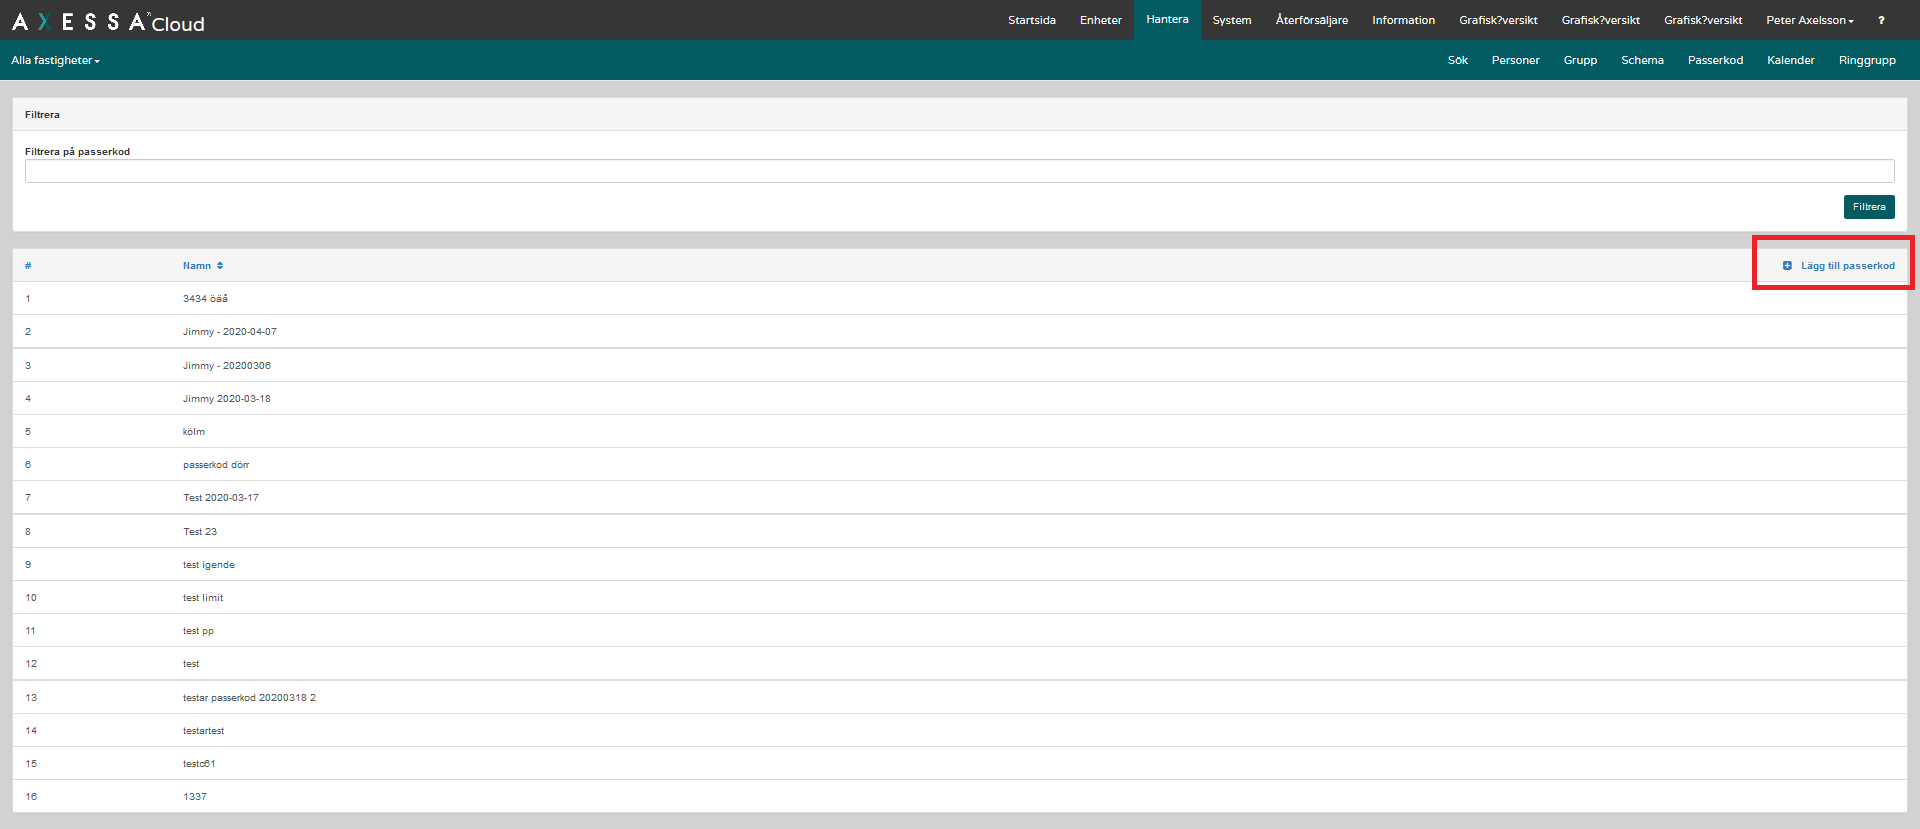Open the row 'Jimmy - 20200306'
Viewport: 1920px width, 829px height.
(959, 365)
